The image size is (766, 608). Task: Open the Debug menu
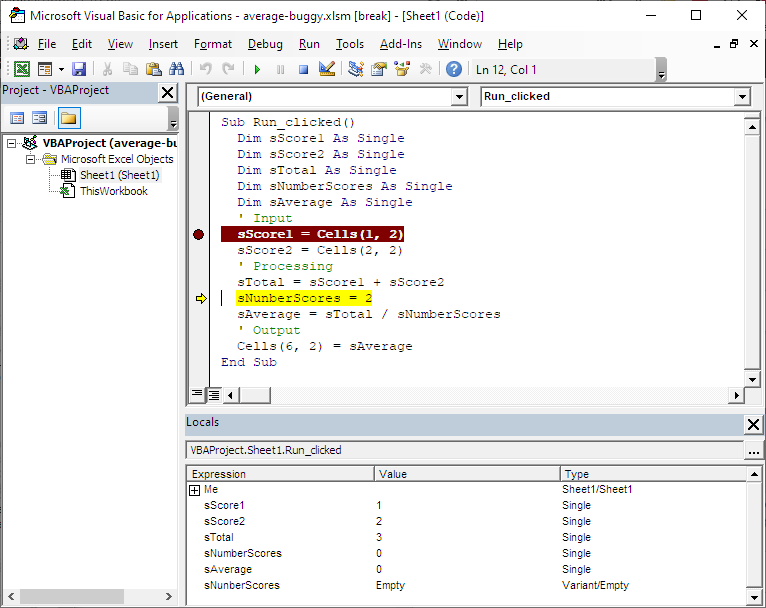265,44
